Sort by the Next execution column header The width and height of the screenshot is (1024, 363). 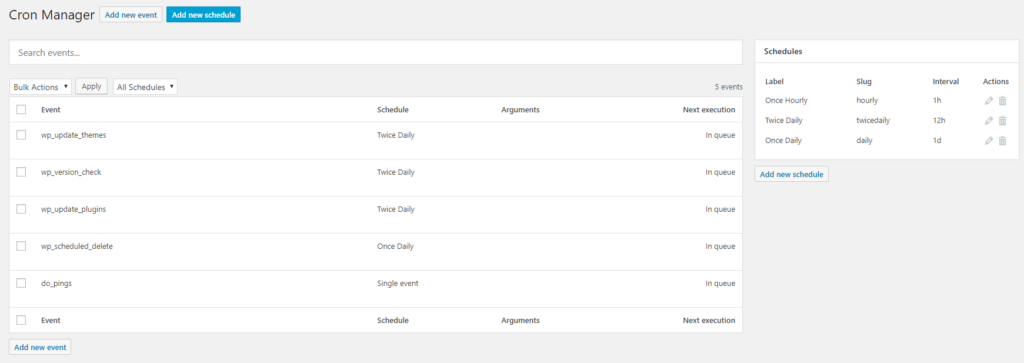(x=709, y=110)
